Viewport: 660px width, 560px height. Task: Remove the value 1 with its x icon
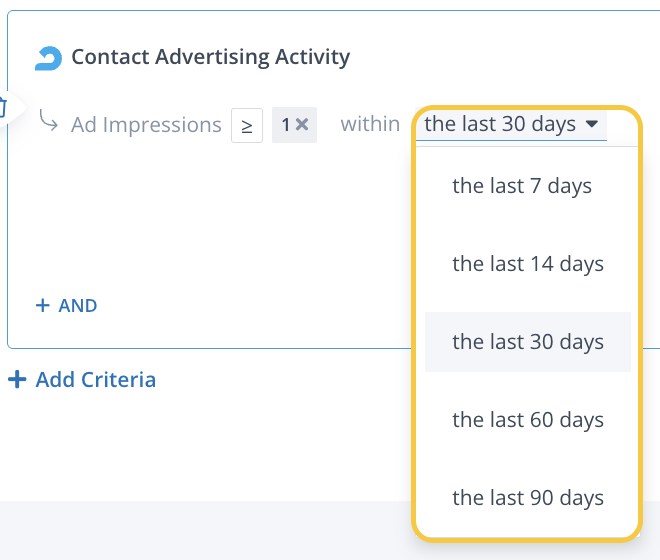coord(302,125)
